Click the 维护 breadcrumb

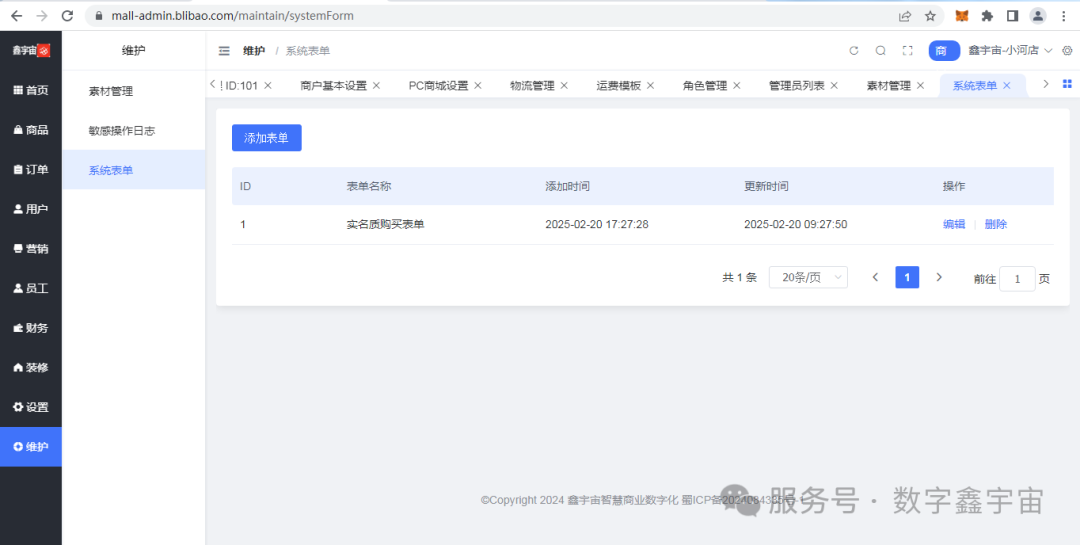(x=253, y=51)
